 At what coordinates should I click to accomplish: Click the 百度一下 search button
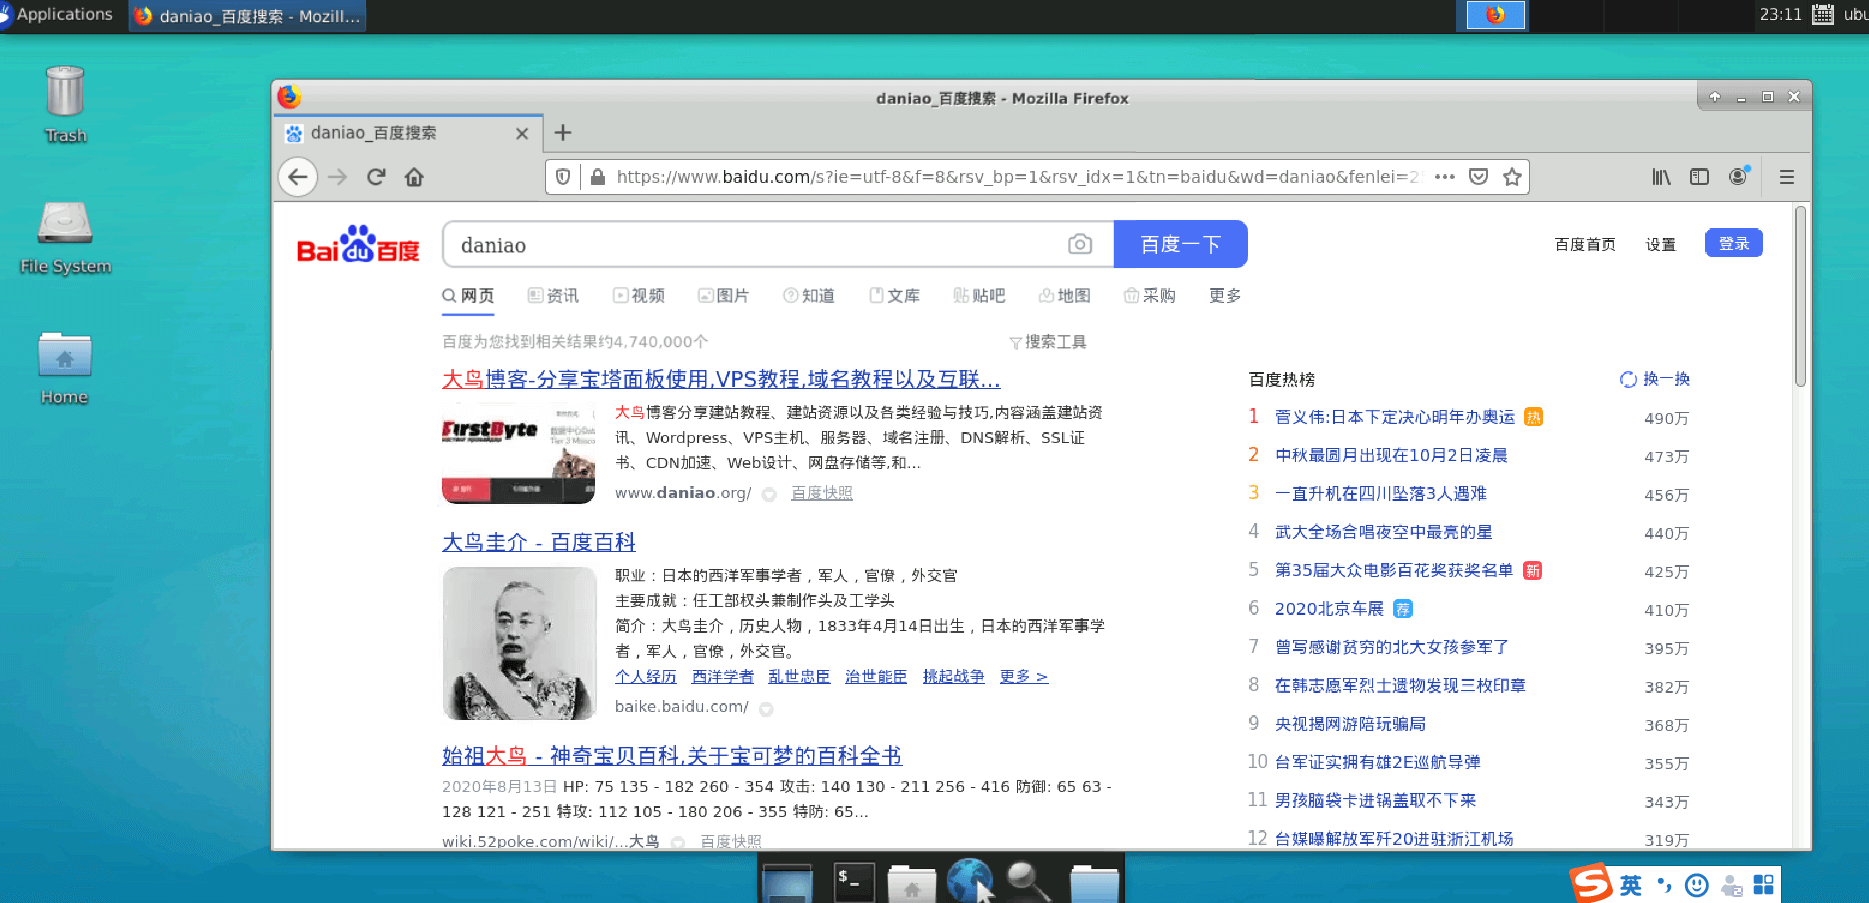tap(1180, 244)
